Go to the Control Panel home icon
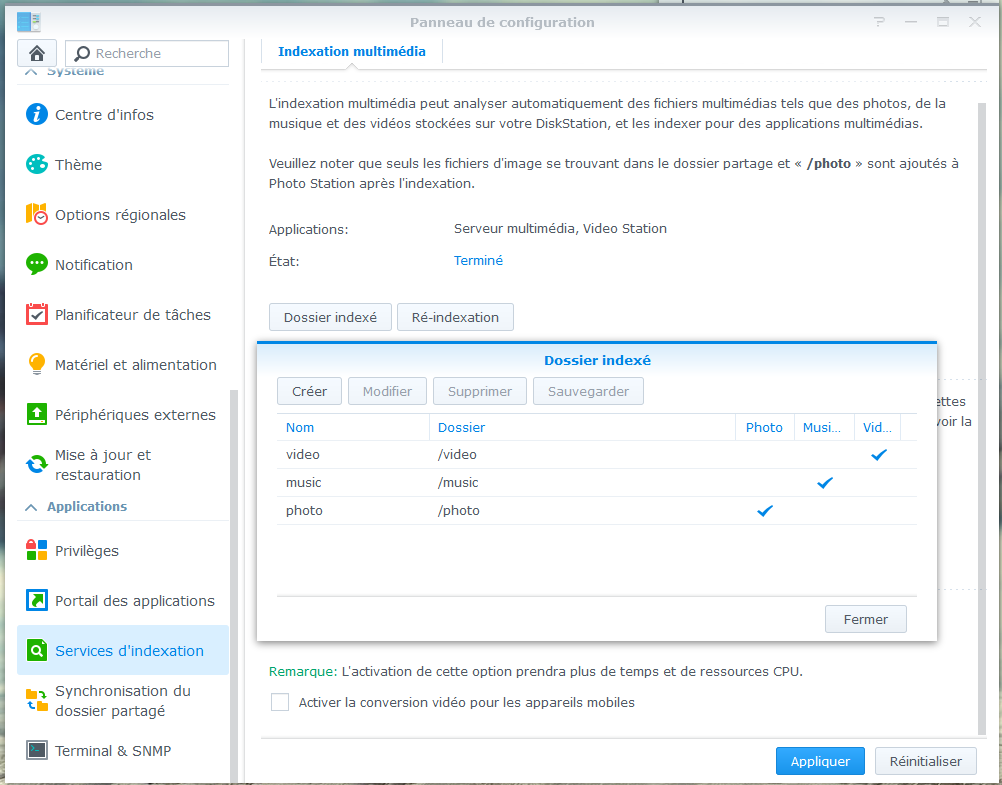This screenshot has width=1002, height=785. coord(37,53)
